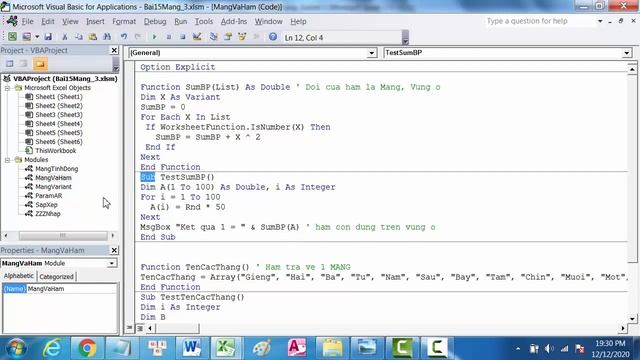
Task: Open the Tools menu
Action: click(204, 21)
